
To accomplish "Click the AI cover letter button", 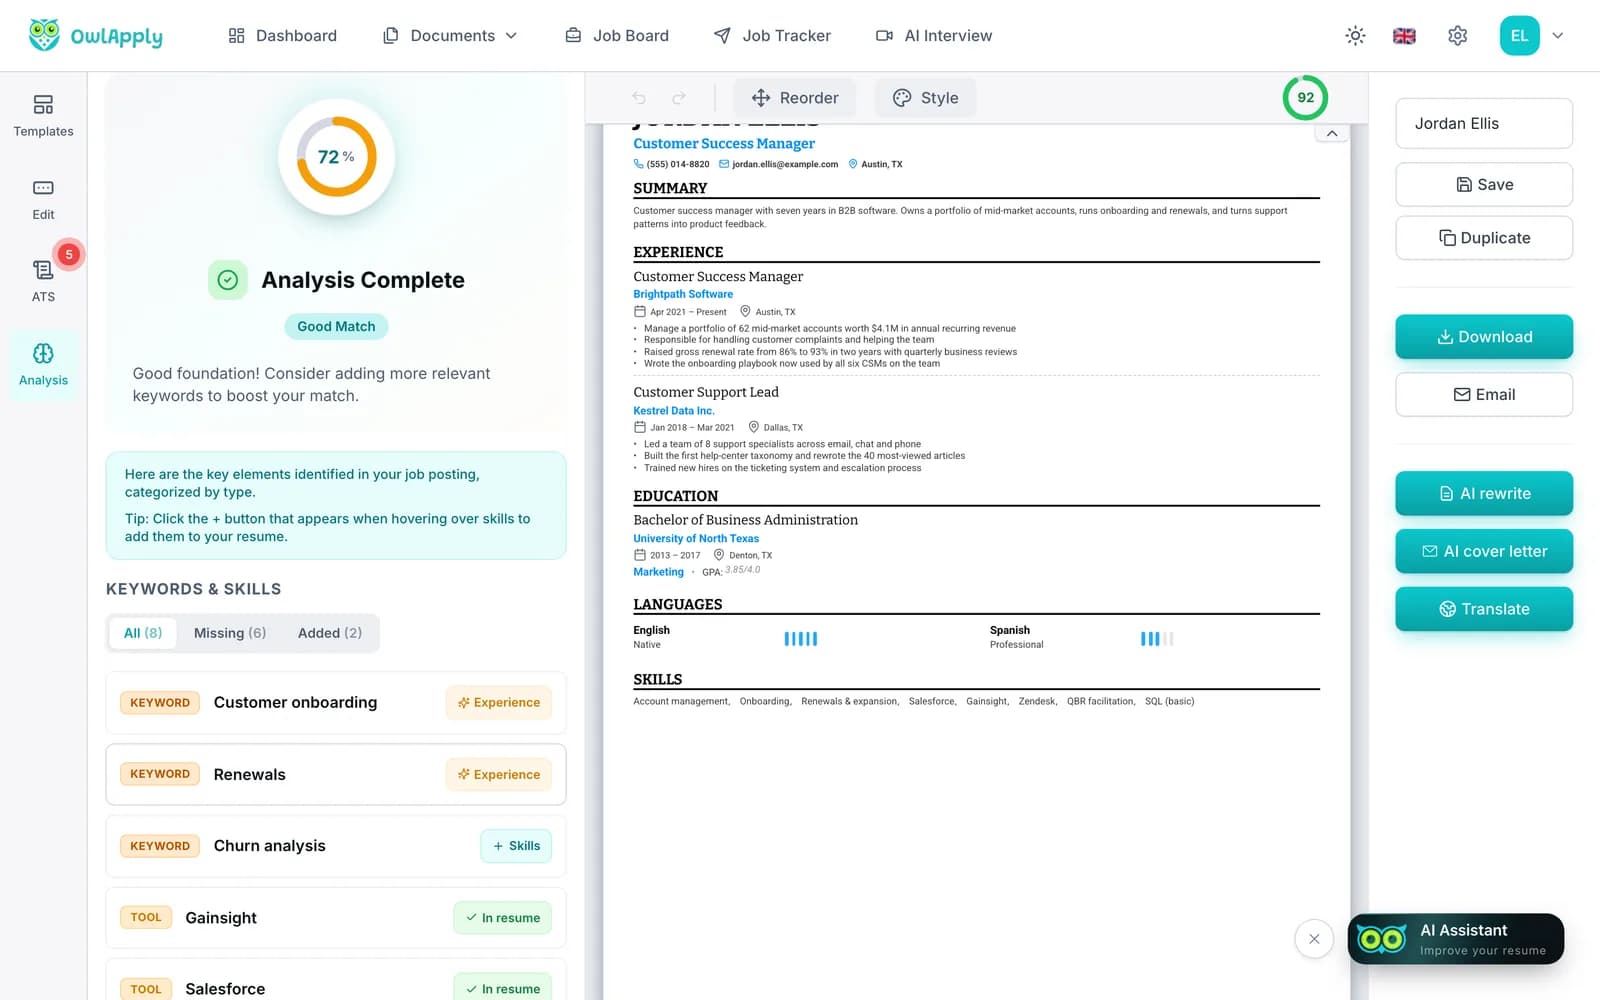I will [1484, 551].
